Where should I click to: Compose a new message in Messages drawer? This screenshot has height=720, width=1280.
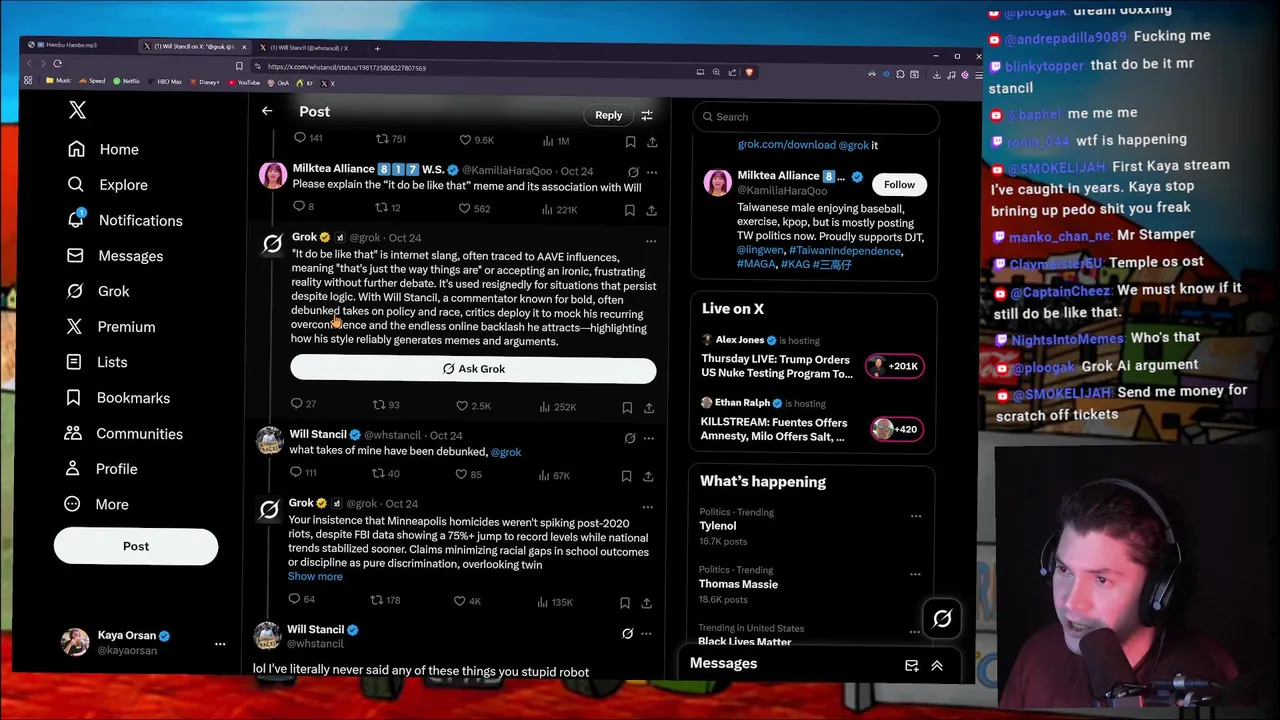911,665
